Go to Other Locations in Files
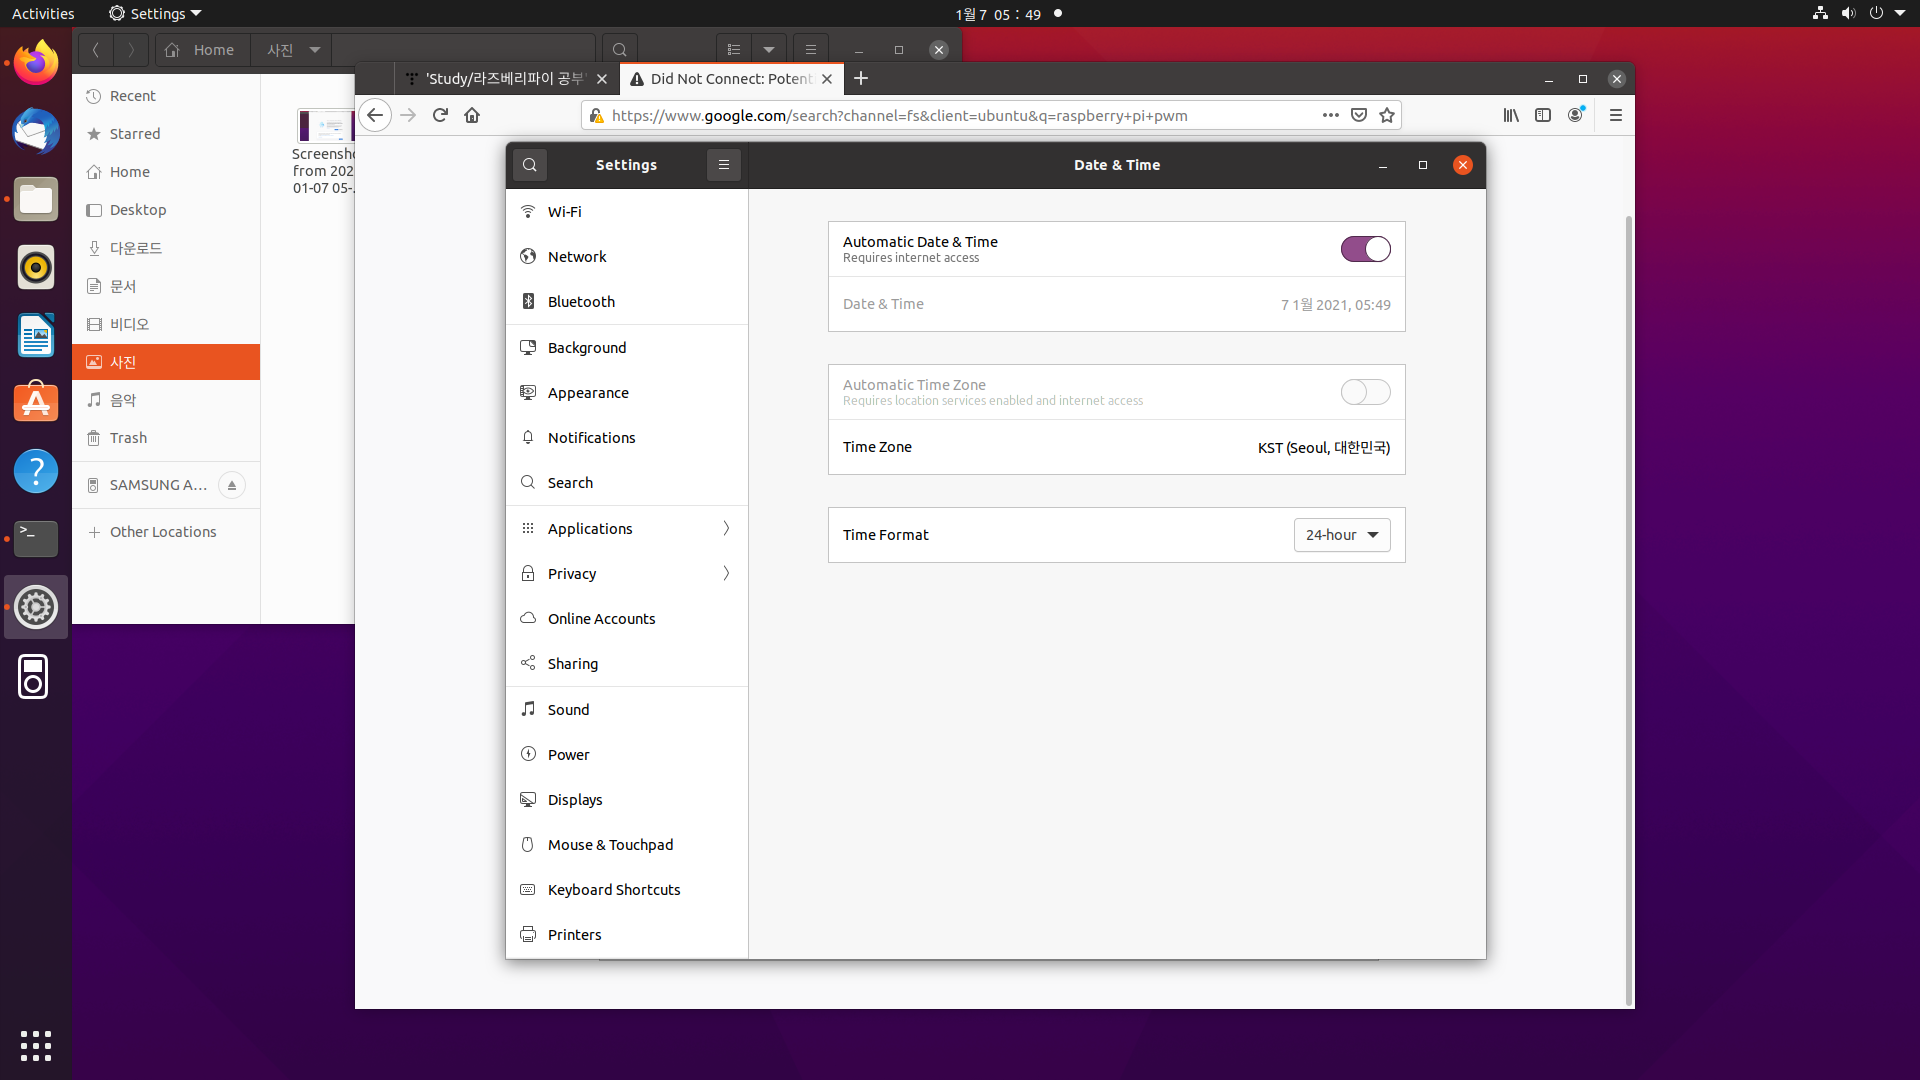The image size is (1920, 1080). [163, 532]
